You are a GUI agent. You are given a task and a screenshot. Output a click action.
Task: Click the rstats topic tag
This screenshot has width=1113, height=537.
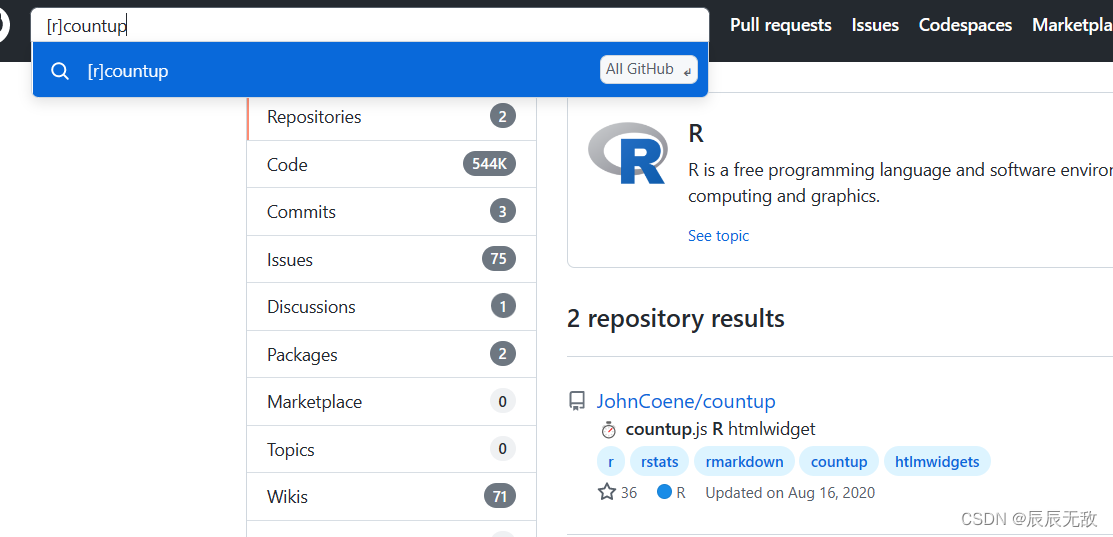(x=659, y=462)
